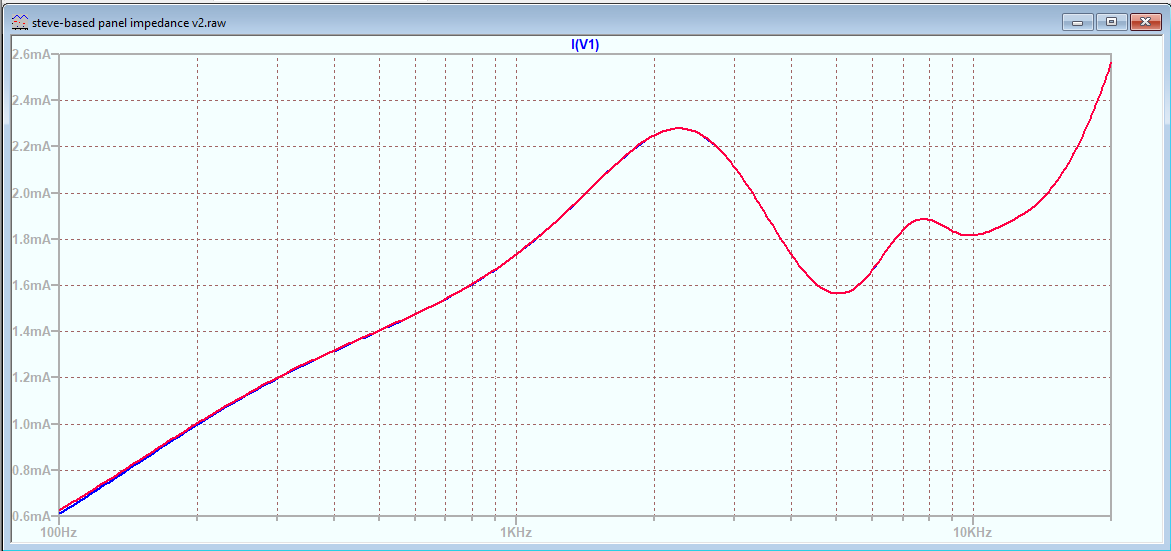Click the 1.6mA vertical axis label
The width and height of the screenshot is (1171, 551).
coord(32,286)
